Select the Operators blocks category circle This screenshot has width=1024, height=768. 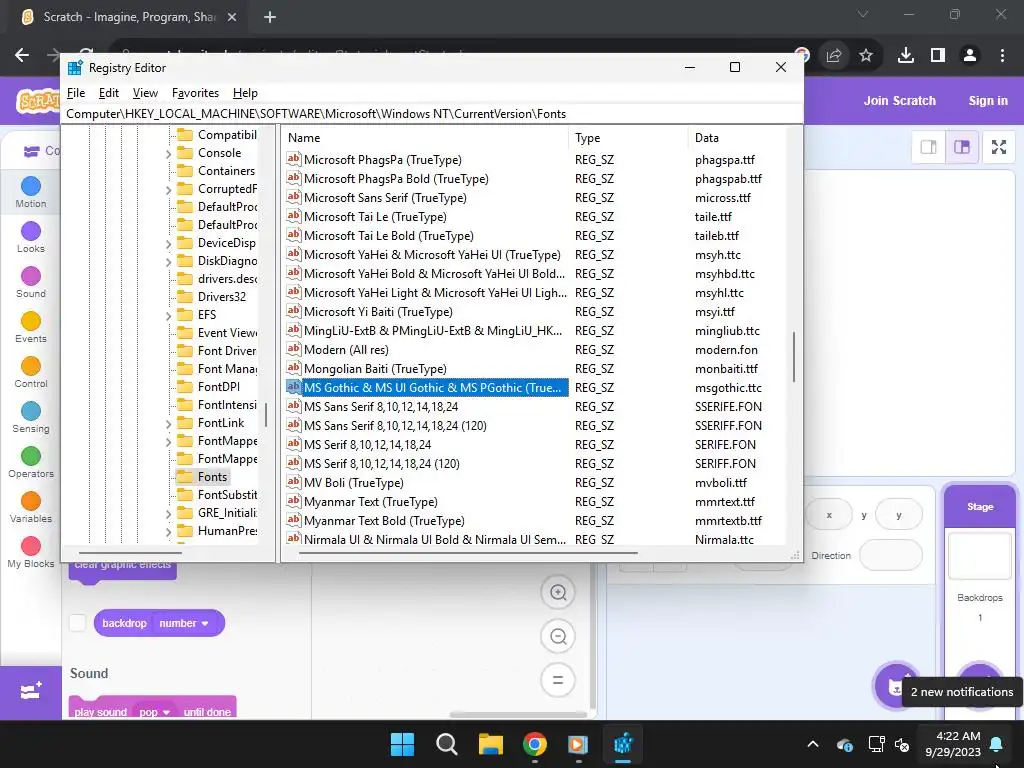coord(31,456)
